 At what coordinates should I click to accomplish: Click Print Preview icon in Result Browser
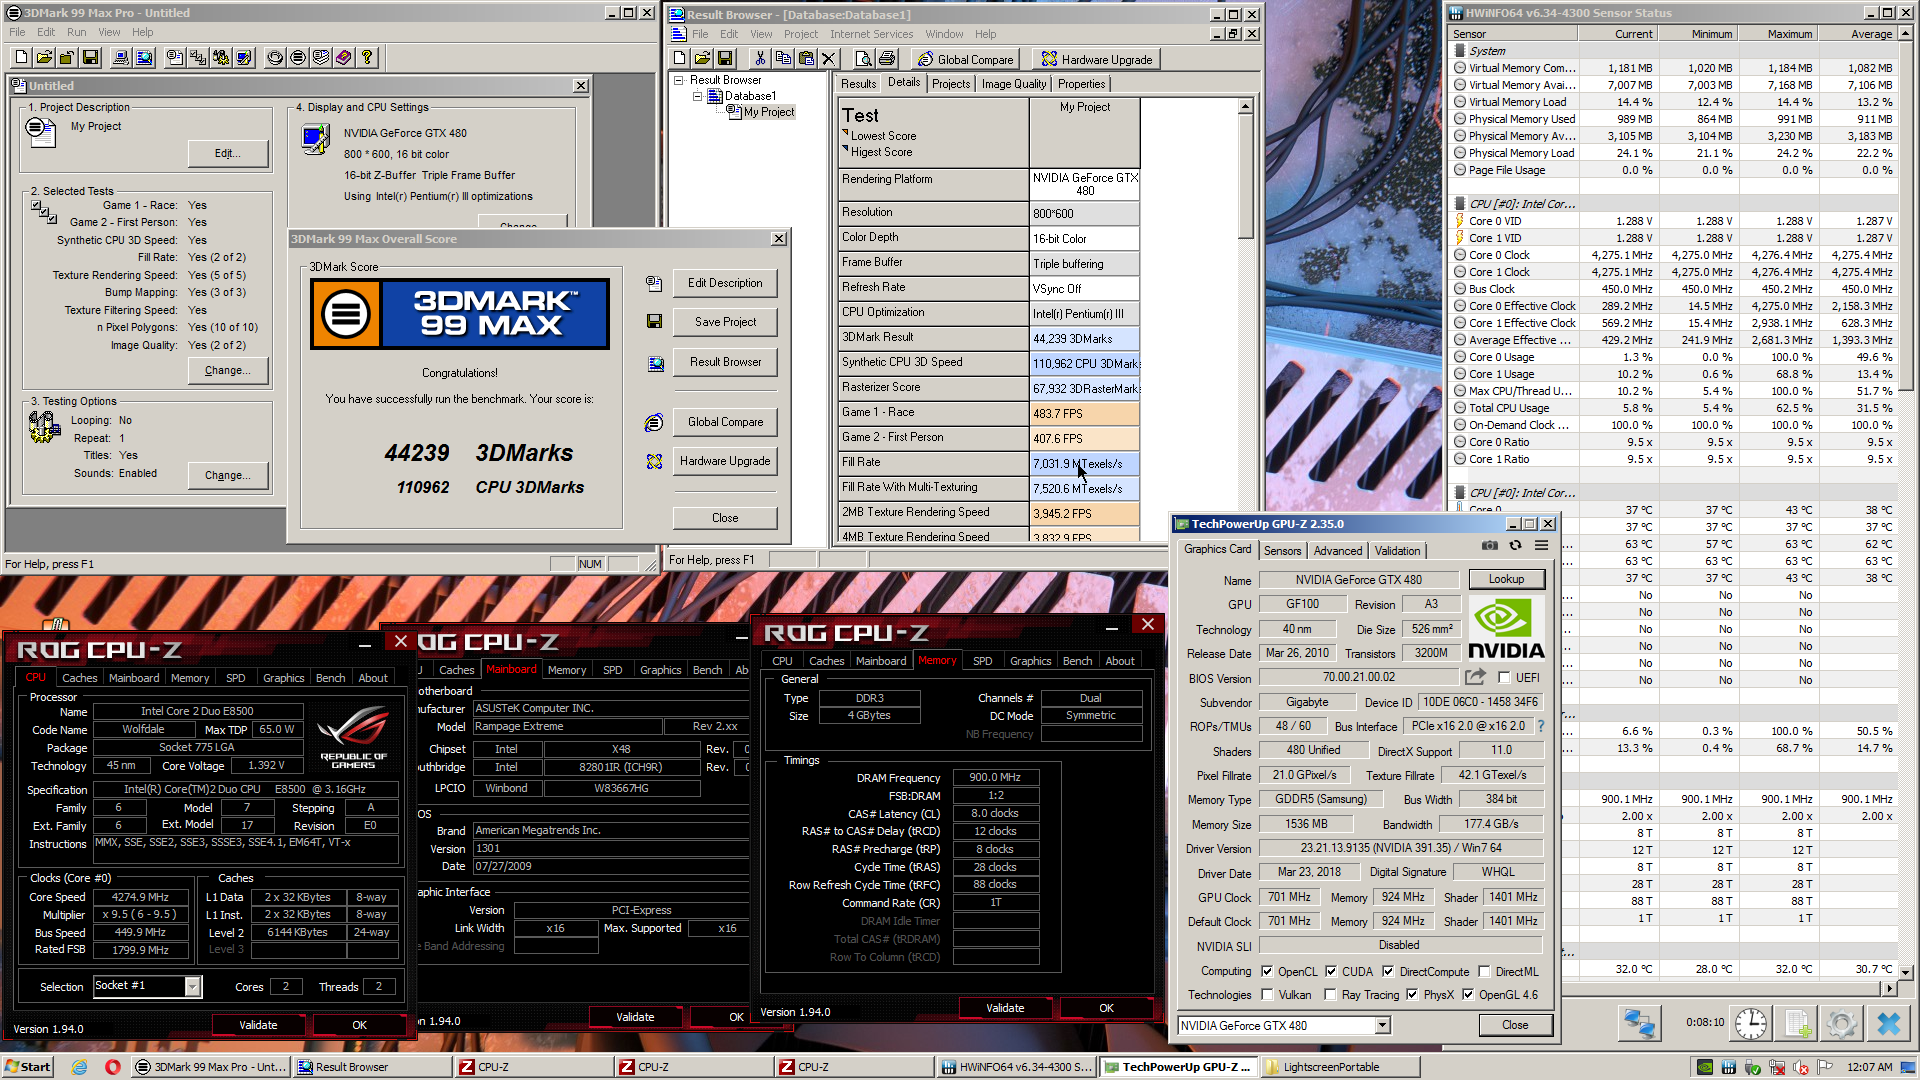pyautogui.click(x=864, y=59)
